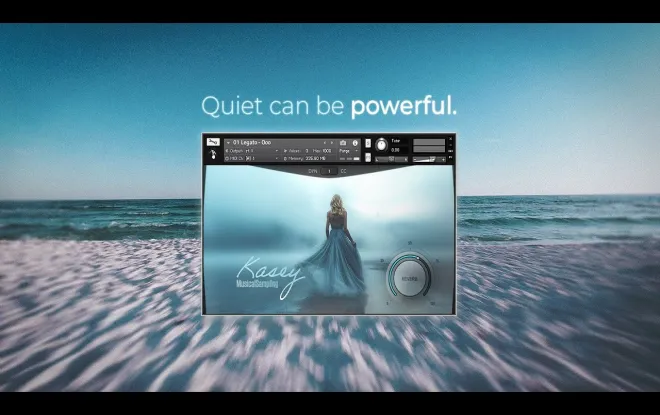This screenshot has height=415, width=660.
Task: Expand the instrument name dropdown arrow
Action: coord(228,143)
